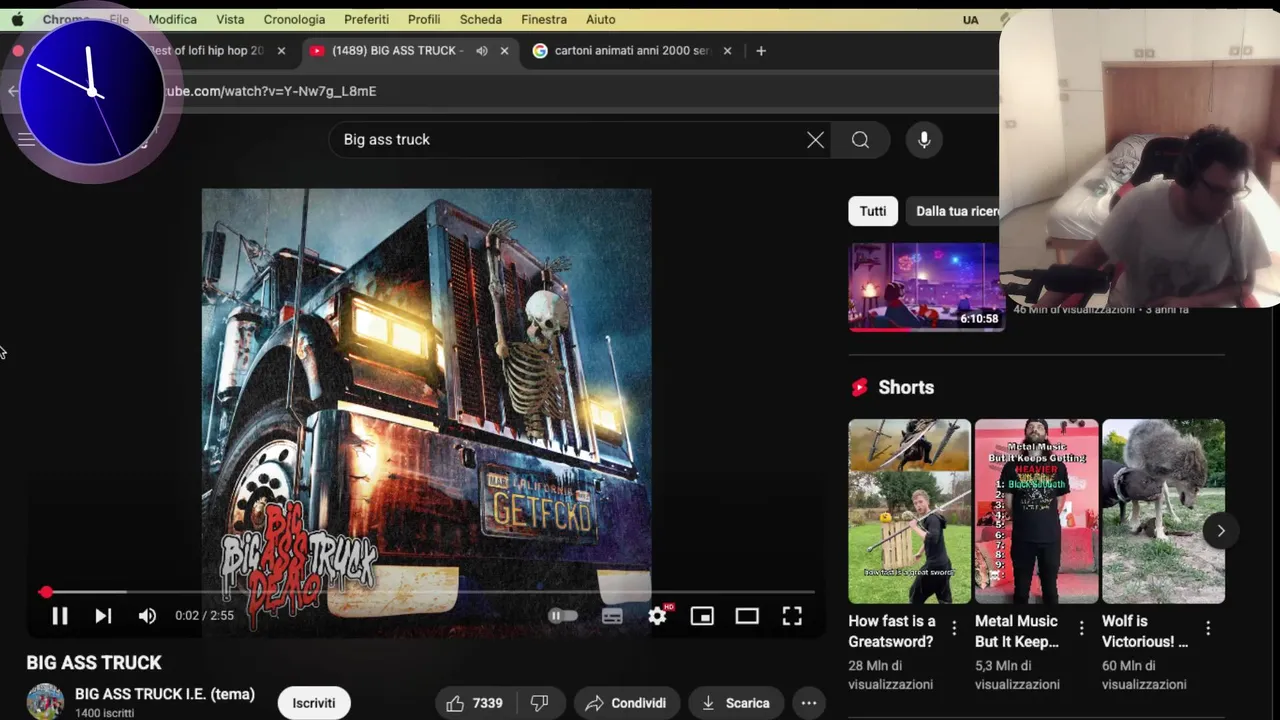Click the 0:02 / 2:55 time display
The width and height of the screenshot is (1280, 720).
pos(204,616)
